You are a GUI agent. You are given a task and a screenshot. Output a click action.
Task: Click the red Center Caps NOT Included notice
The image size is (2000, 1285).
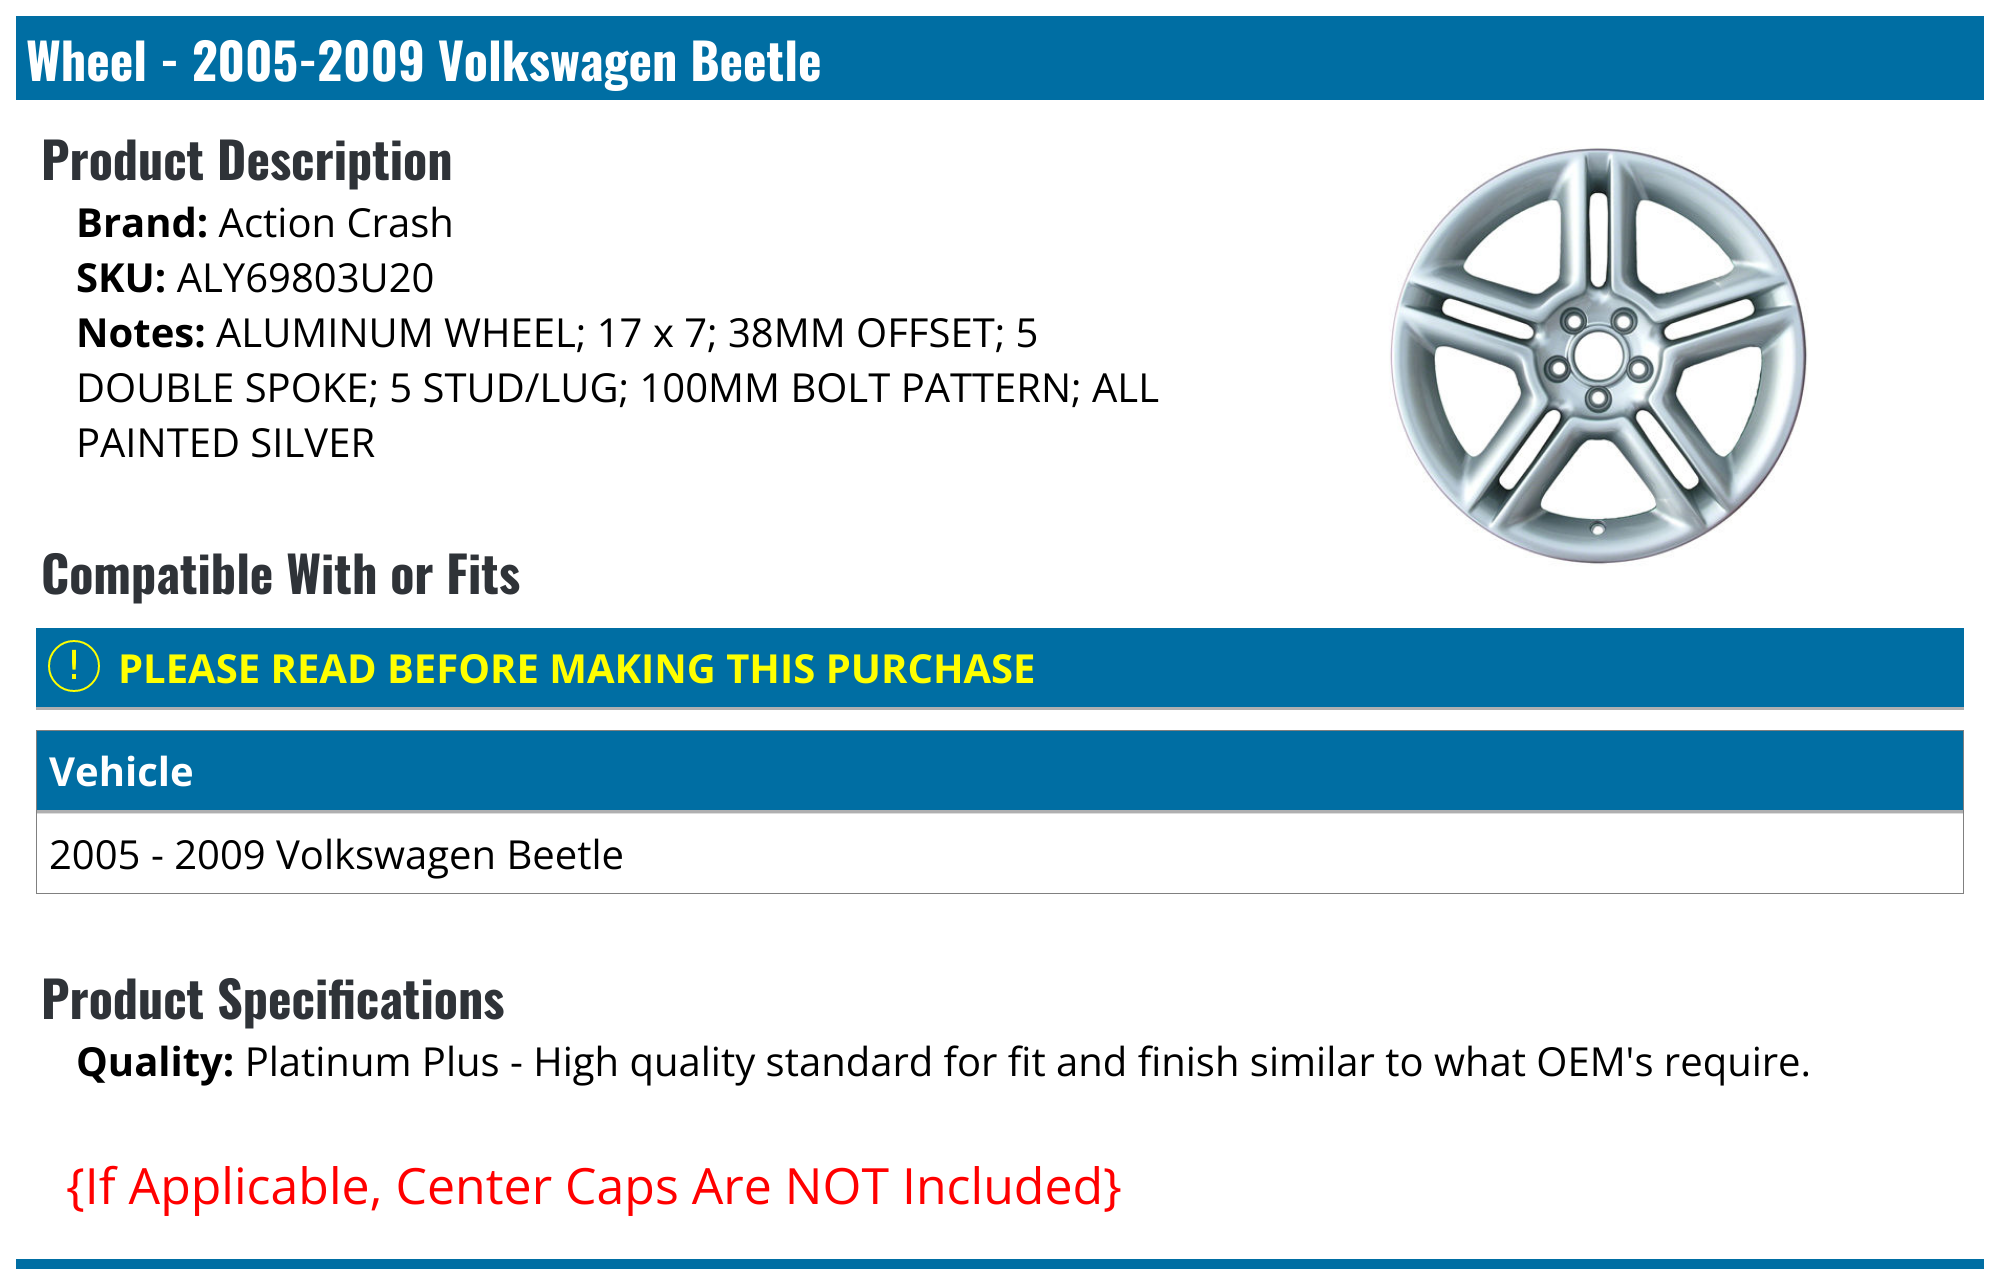coord(594,1187)
